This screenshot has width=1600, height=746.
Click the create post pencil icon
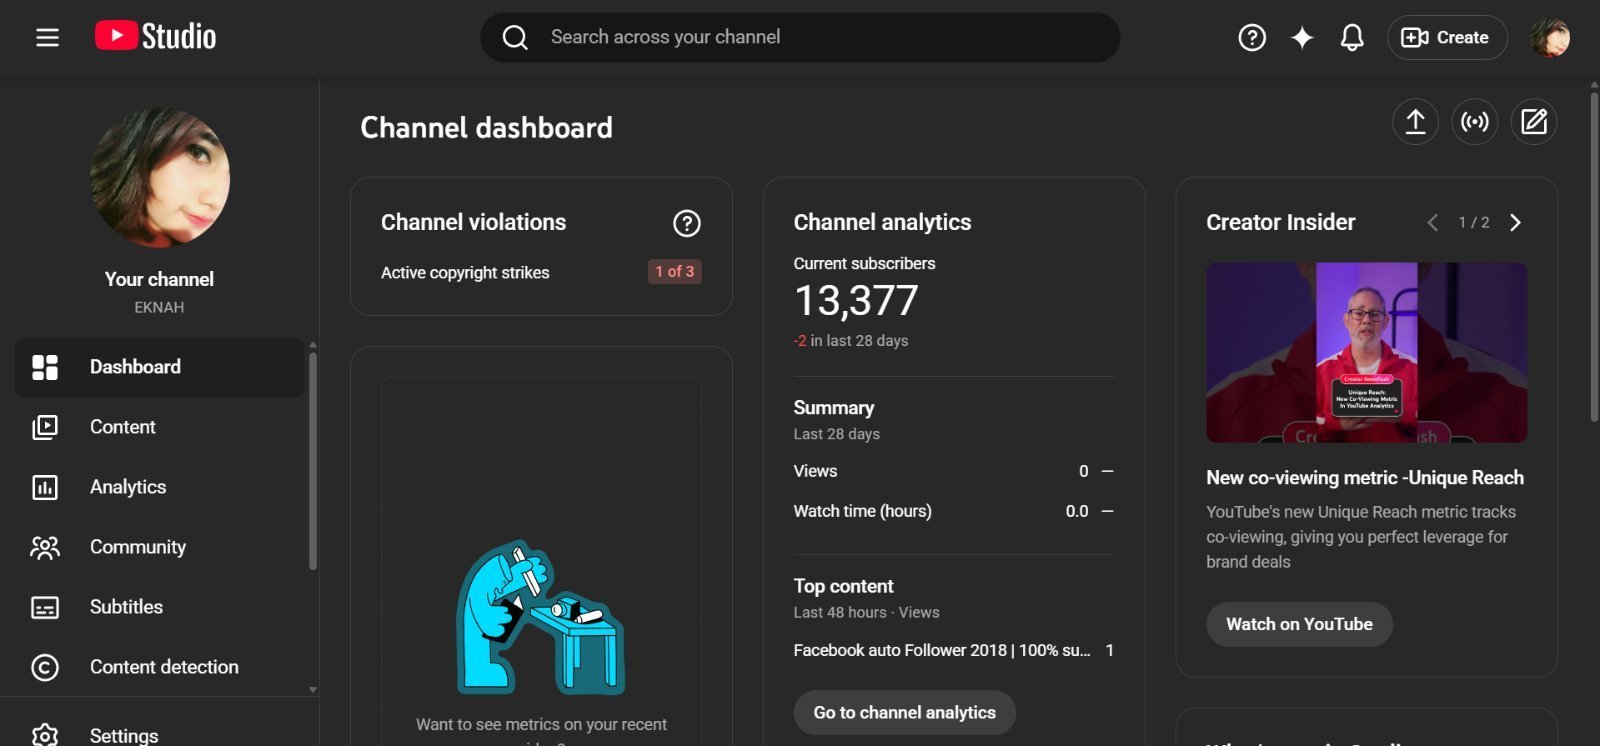pyautogui.click(x=1534, y=122)
